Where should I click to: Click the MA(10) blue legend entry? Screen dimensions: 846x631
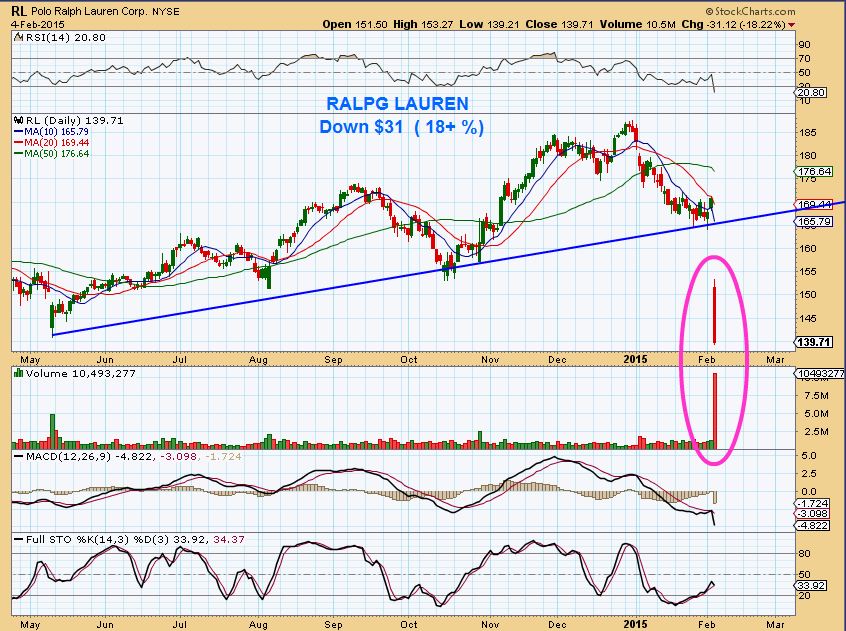[x=51, y=132]
